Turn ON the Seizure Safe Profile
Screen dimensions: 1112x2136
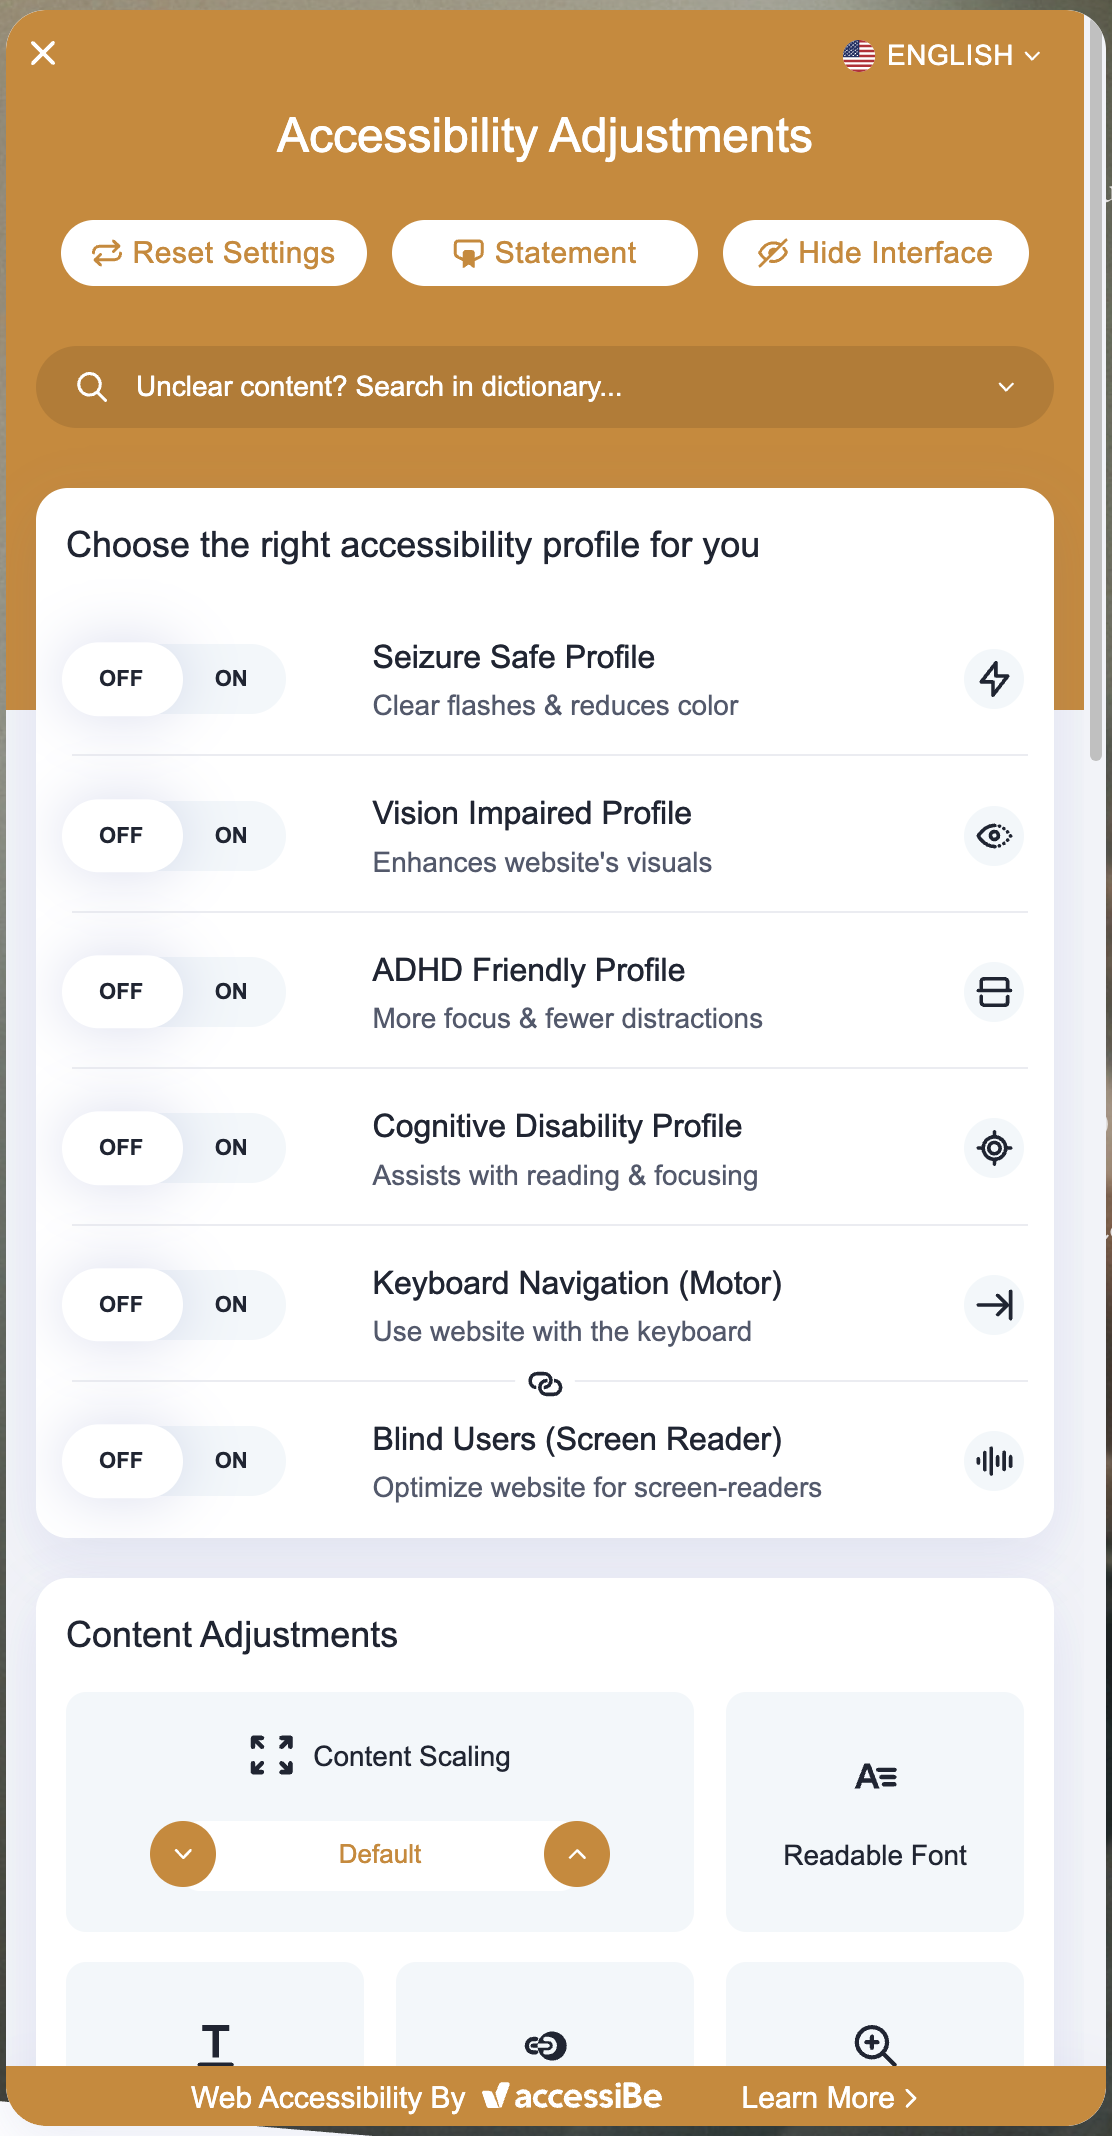231,679
